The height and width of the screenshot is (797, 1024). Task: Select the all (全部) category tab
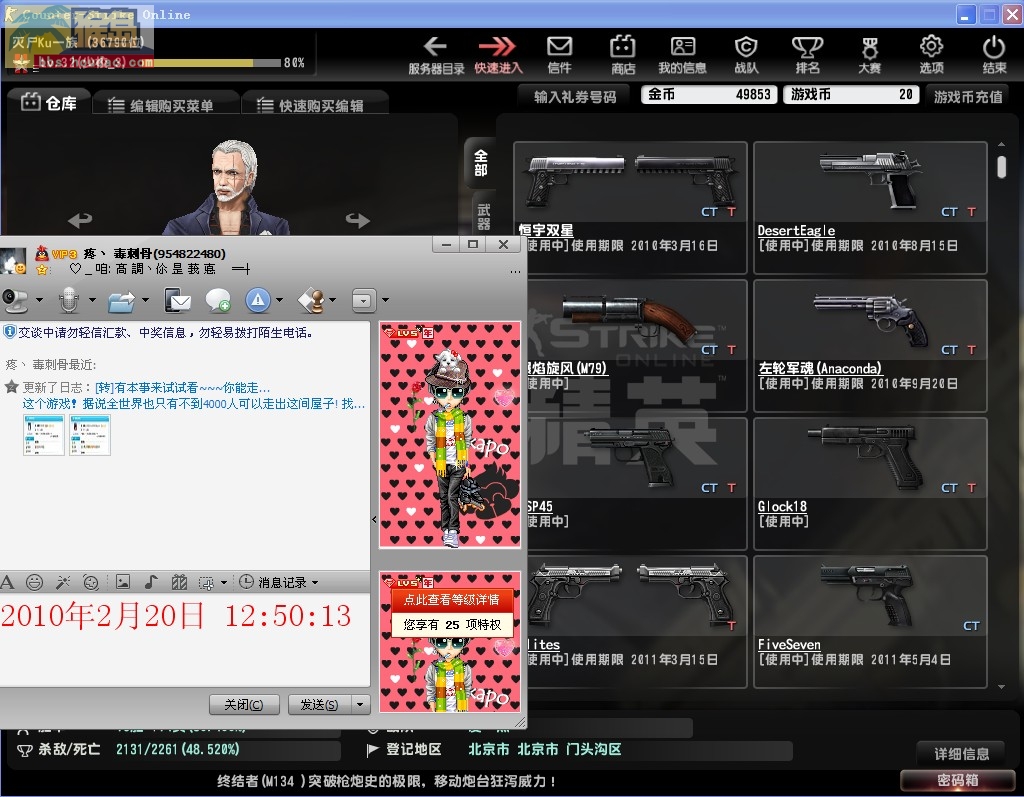[x=481, y=163]
